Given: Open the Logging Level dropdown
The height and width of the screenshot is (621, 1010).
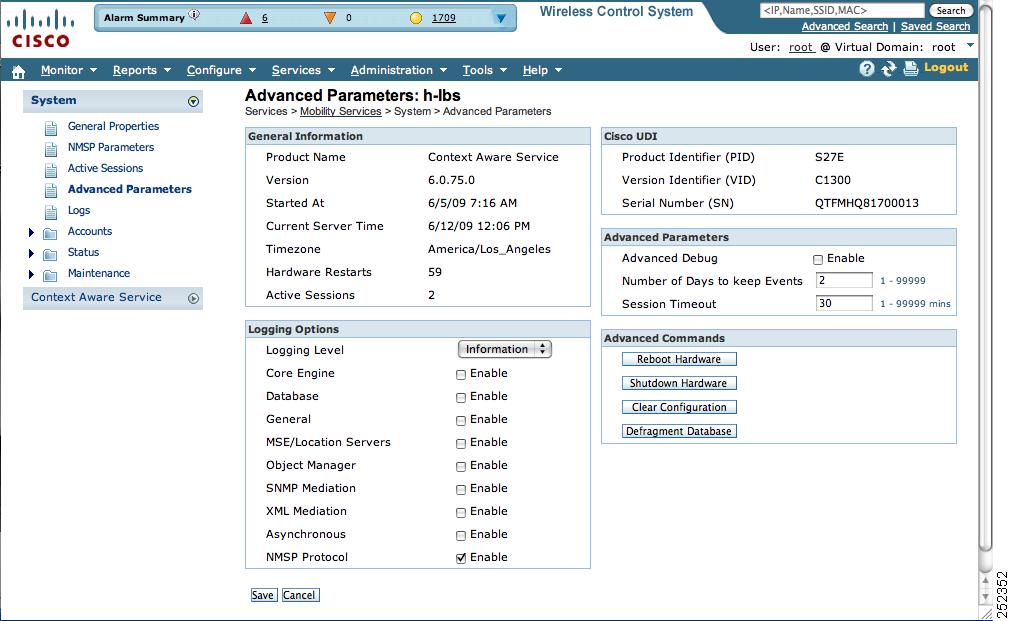Looking at the screenshot, I should [x=505, y=349].
